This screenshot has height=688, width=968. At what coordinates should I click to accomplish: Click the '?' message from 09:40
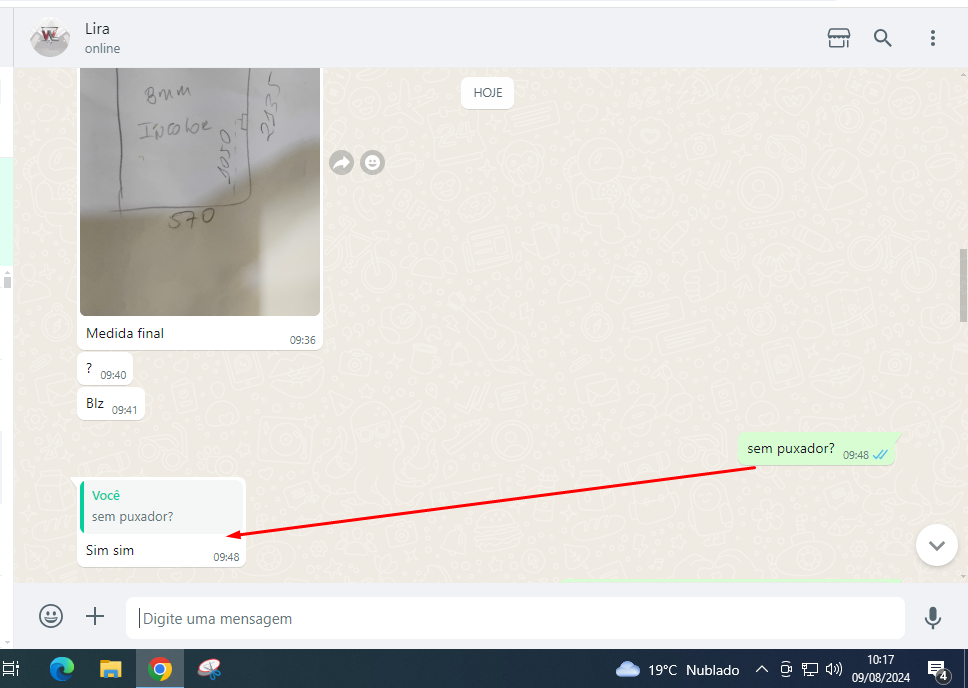pyautogui.click(x=105, y=369)
